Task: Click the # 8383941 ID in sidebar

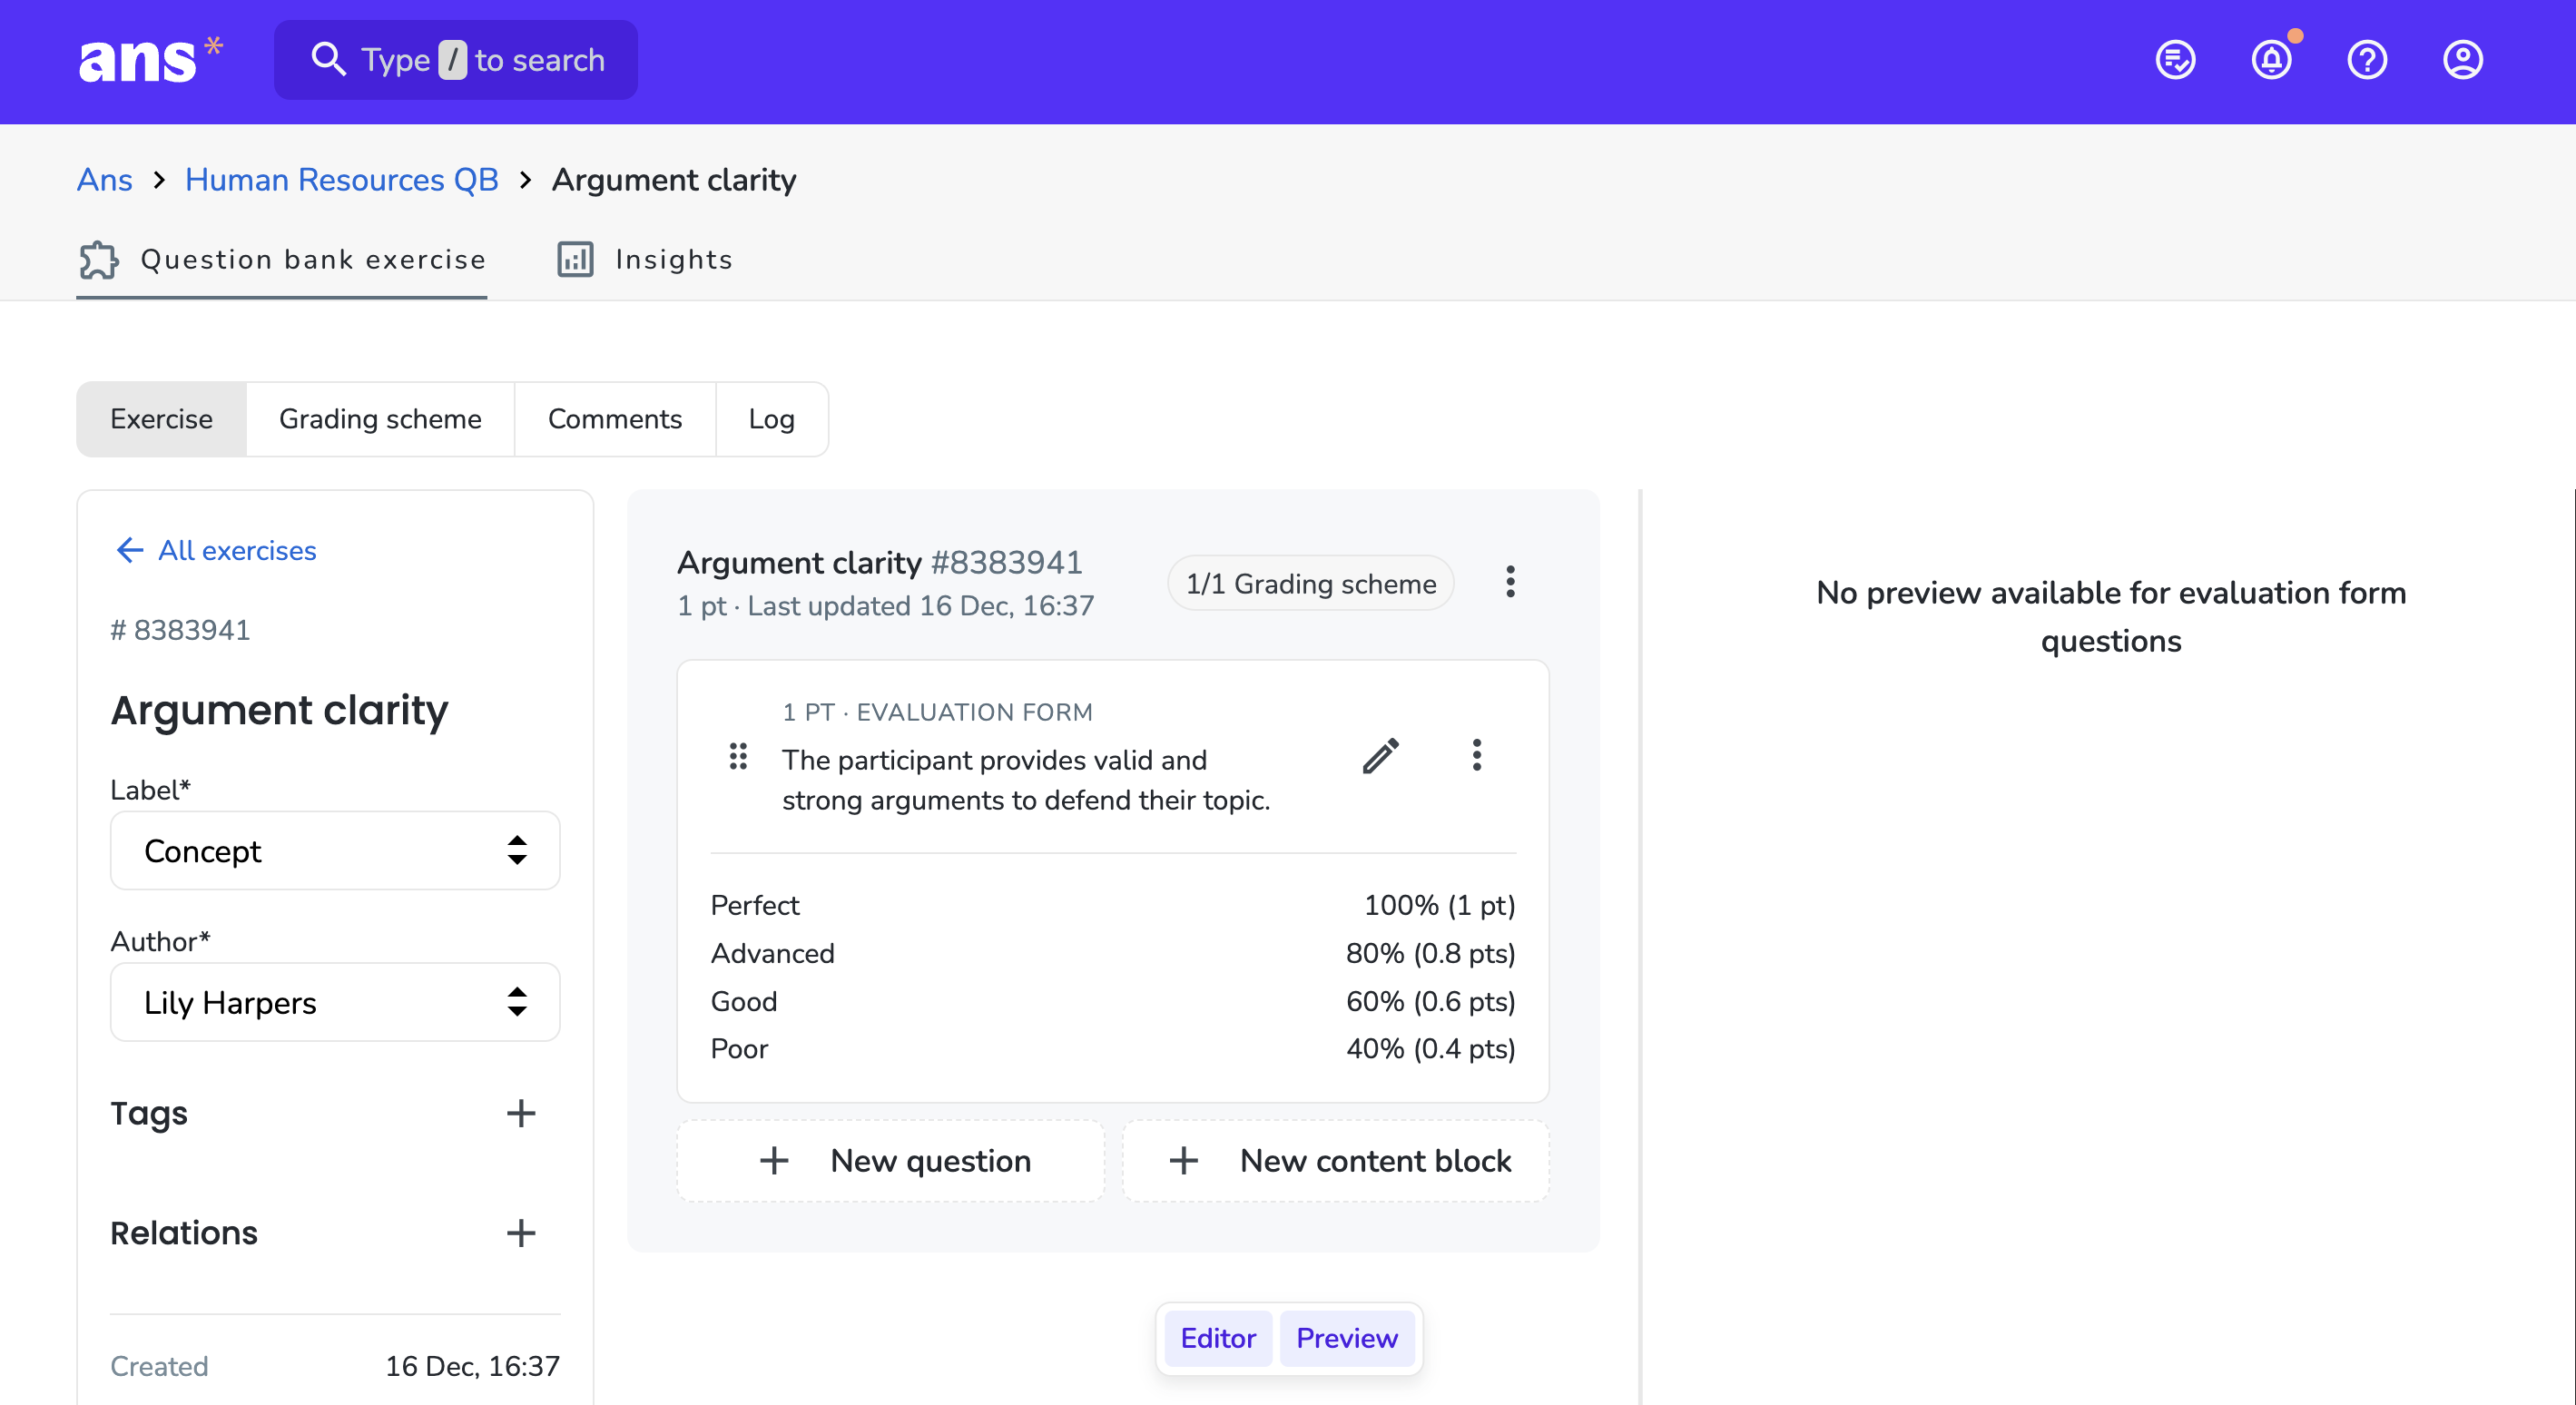Action: click(180, 630)
